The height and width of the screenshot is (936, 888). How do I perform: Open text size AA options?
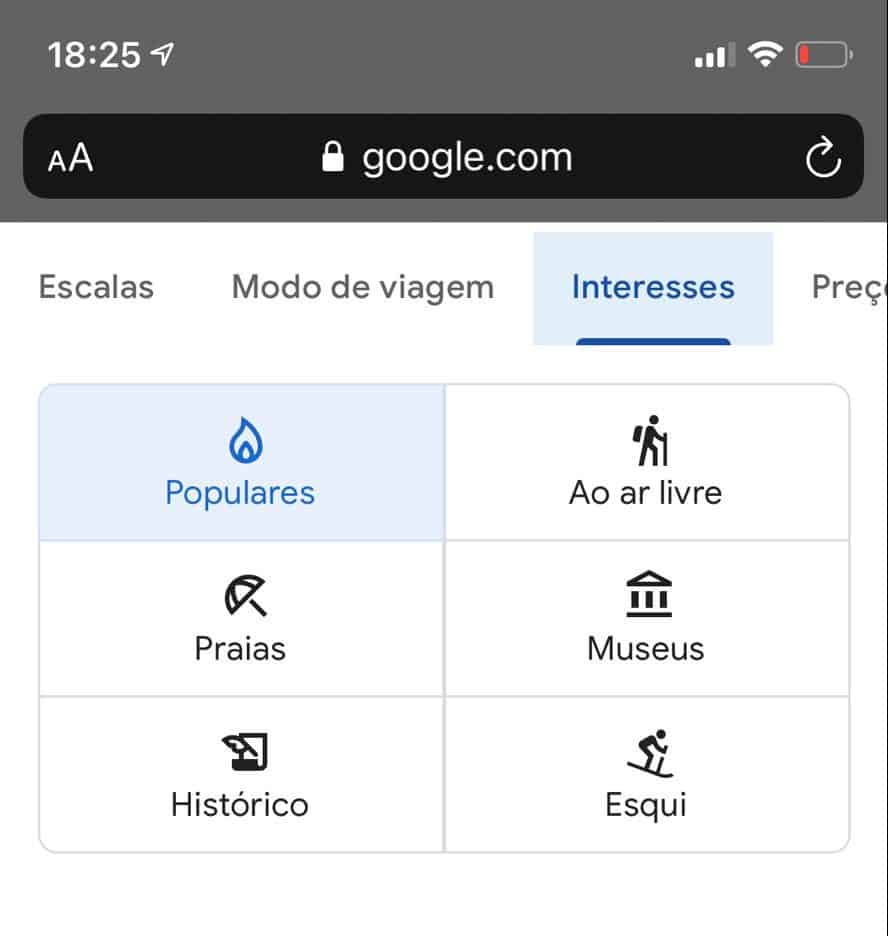tap(70, 158)
